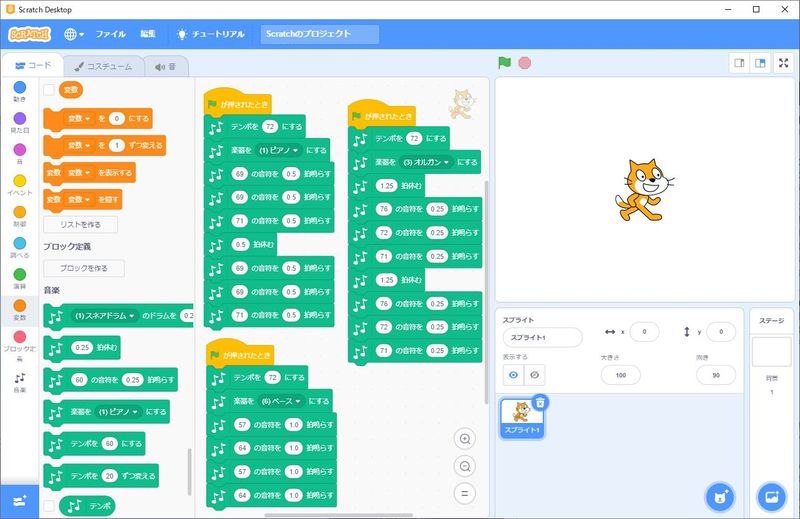Click the ブロックを作る button
Screen dimensions: 800x519
(84, 268)
